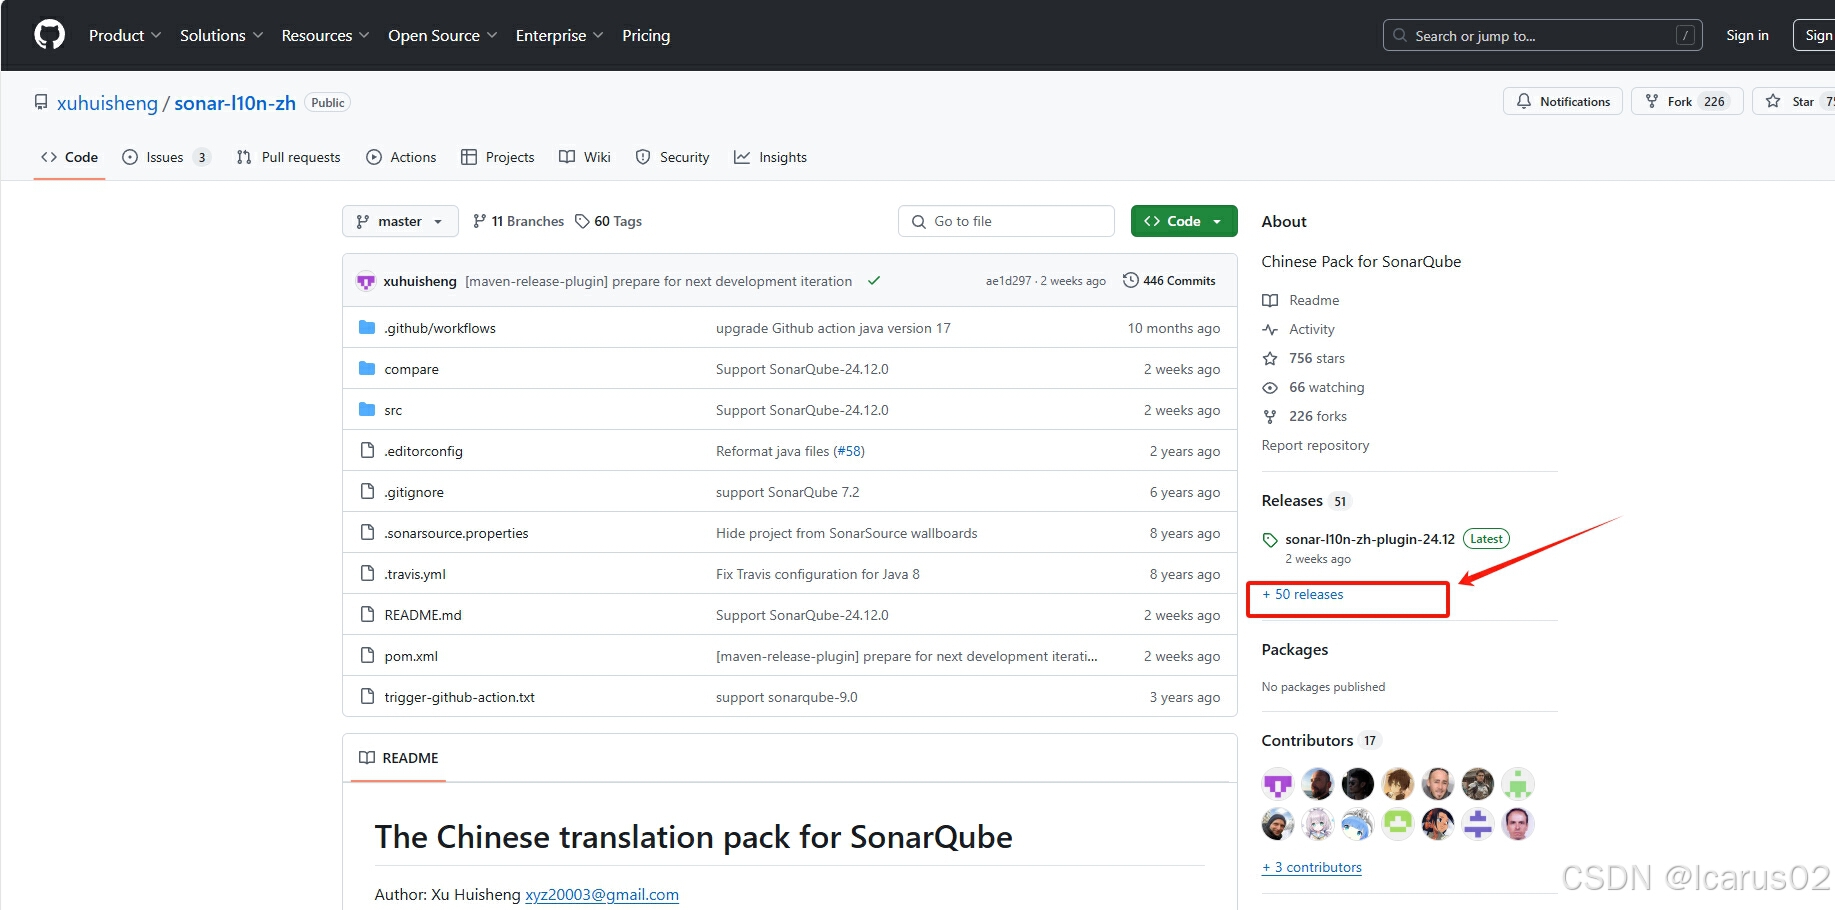Image resolution: width=1835 pixels, height=910 pixels.
Task: Click the first contributor avatar with purple icon
Action: tap(1278, 784)
